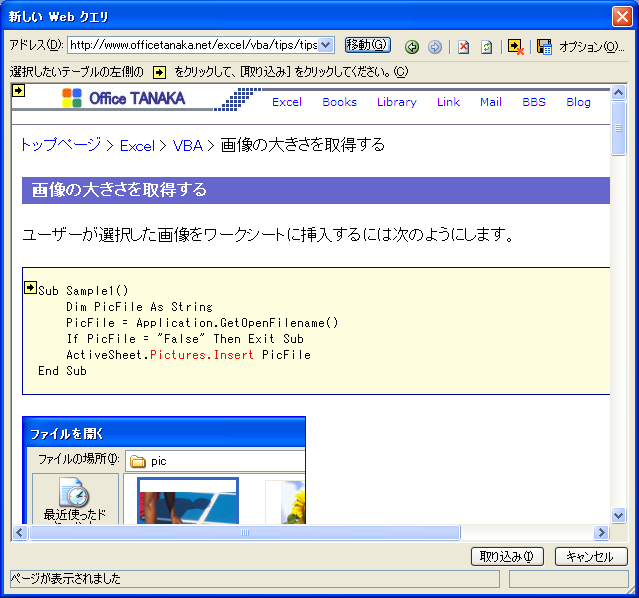Click the Hide table selection icons button
This screenshot has height=598, width=639.
tap(516, 47)
